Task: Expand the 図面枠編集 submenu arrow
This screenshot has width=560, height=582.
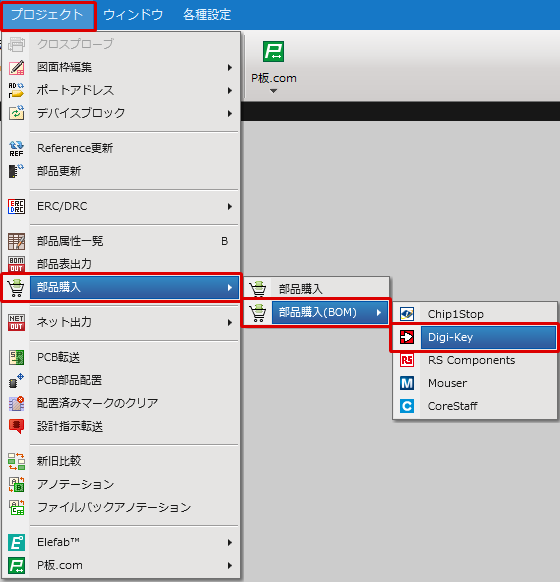Action: [x=230, y=68]
